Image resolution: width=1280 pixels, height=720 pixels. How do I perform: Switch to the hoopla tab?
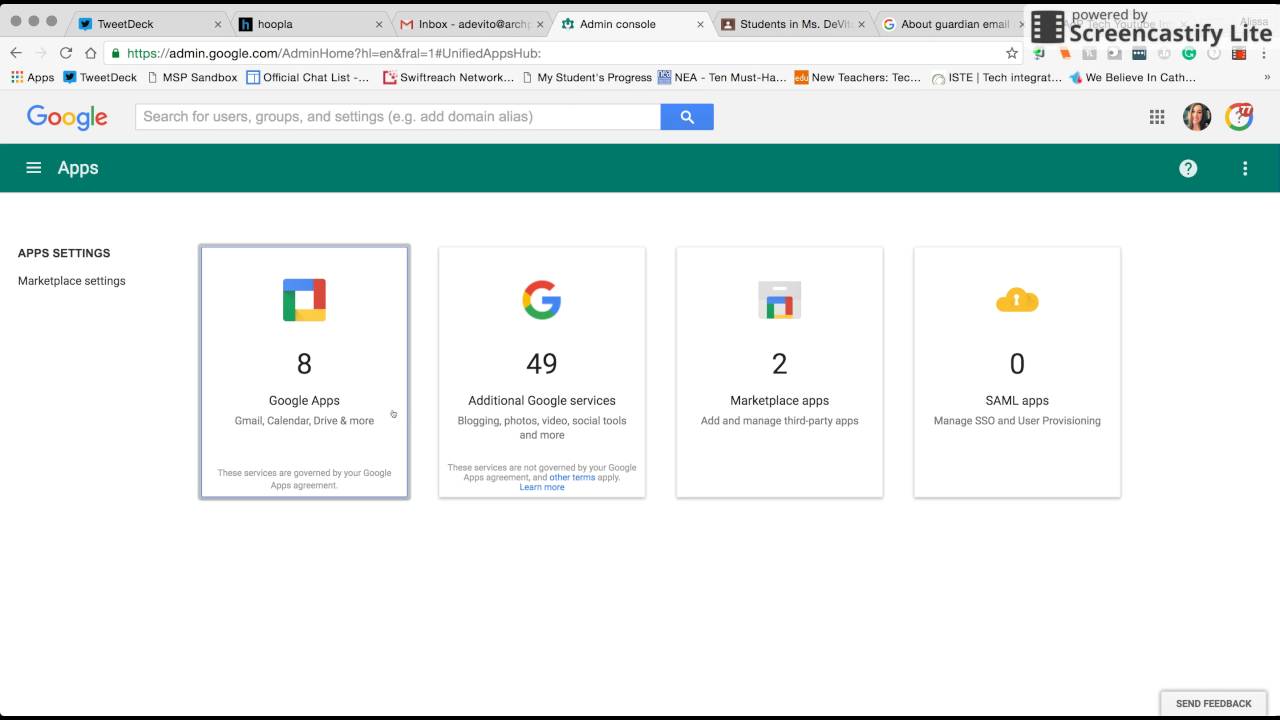(306, 24)
